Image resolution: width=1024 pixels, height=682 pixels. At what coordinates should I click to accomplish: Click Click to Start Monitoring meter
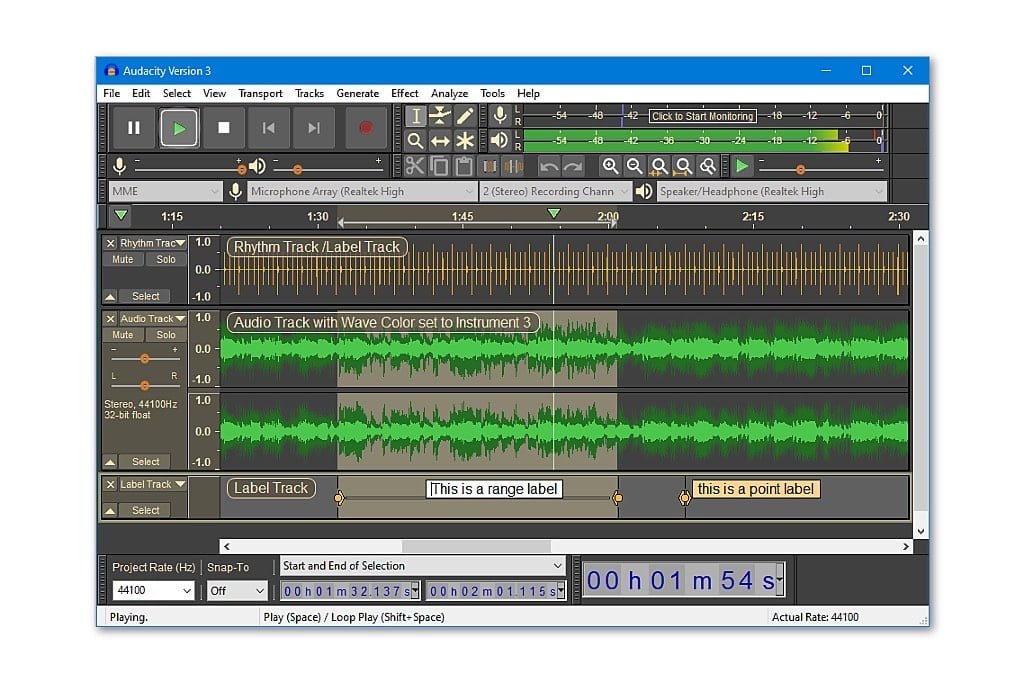(703, 116)
